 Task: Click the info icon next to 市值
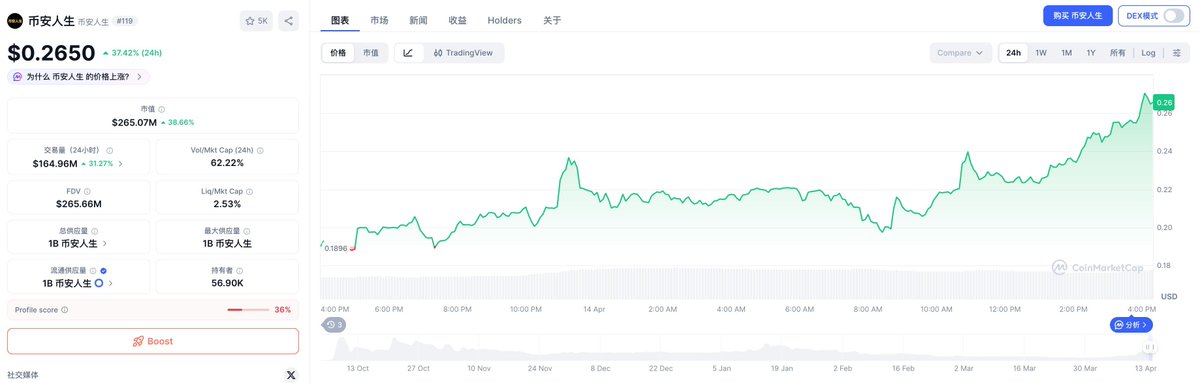(x=162, y=108)
